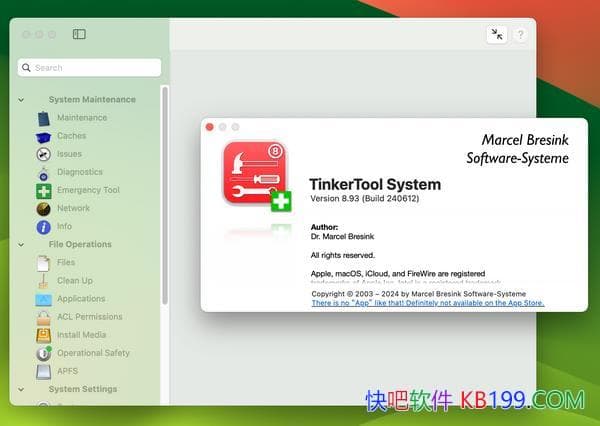This screenshot has width=600, height=426.
Task: Collapse the File Operations section
Action: pyautogui.click(x=21, y=245)
